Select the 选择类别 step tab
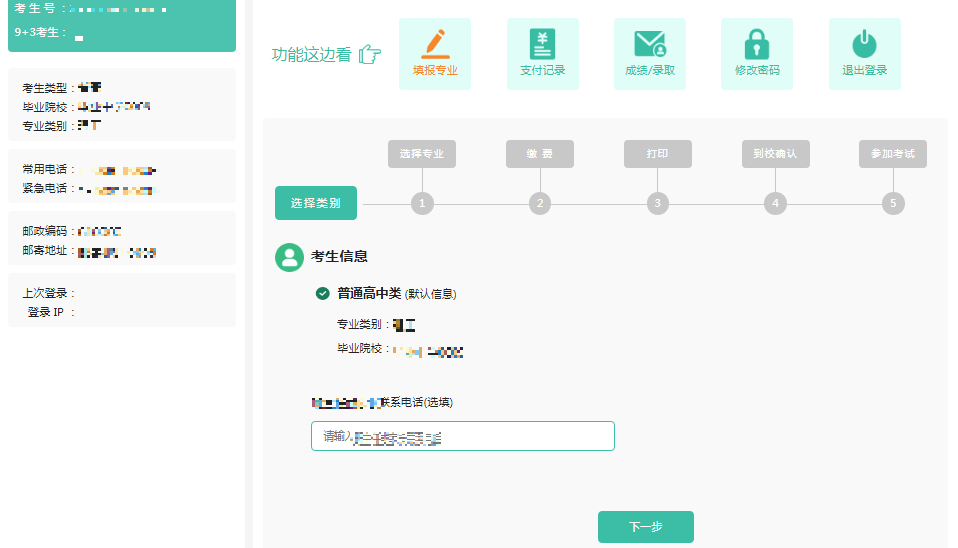958x548 pixels. click(x=316, y=203)
